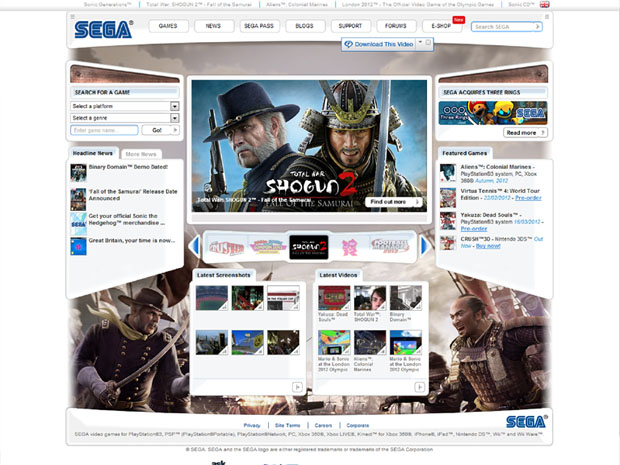This screenshot has width=620, height=465.
Task: Click the Go! game search button
Action: click(160, 130)
